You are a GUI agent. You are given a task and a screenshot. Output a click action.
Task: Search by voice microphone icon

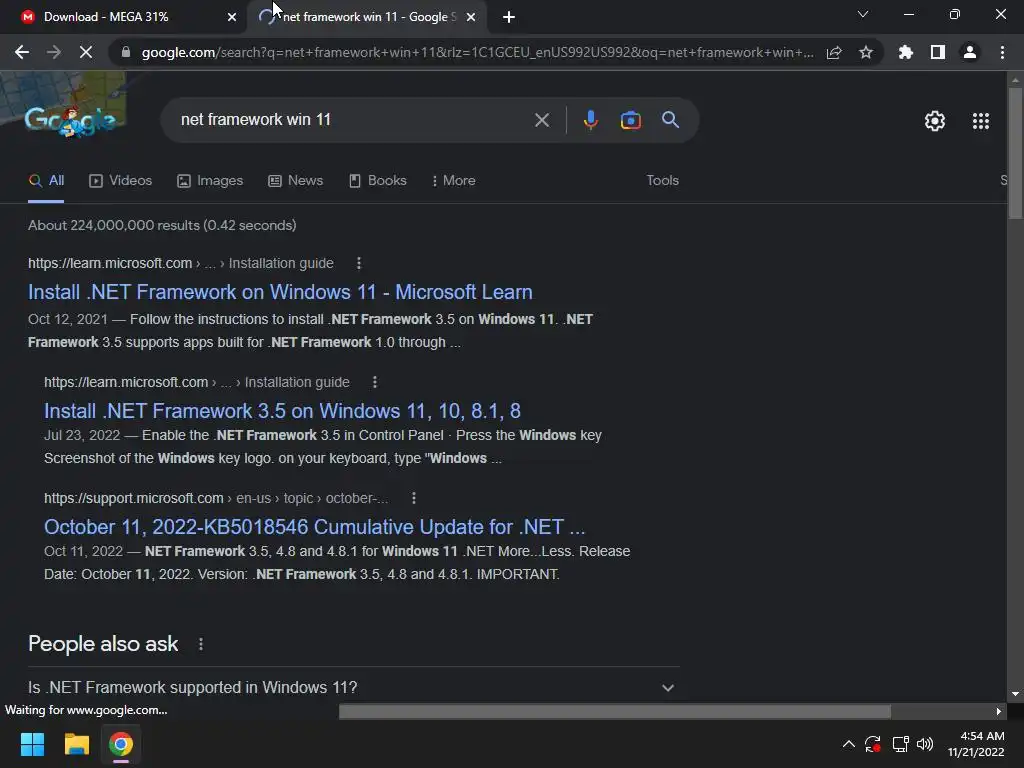[590, 120]
